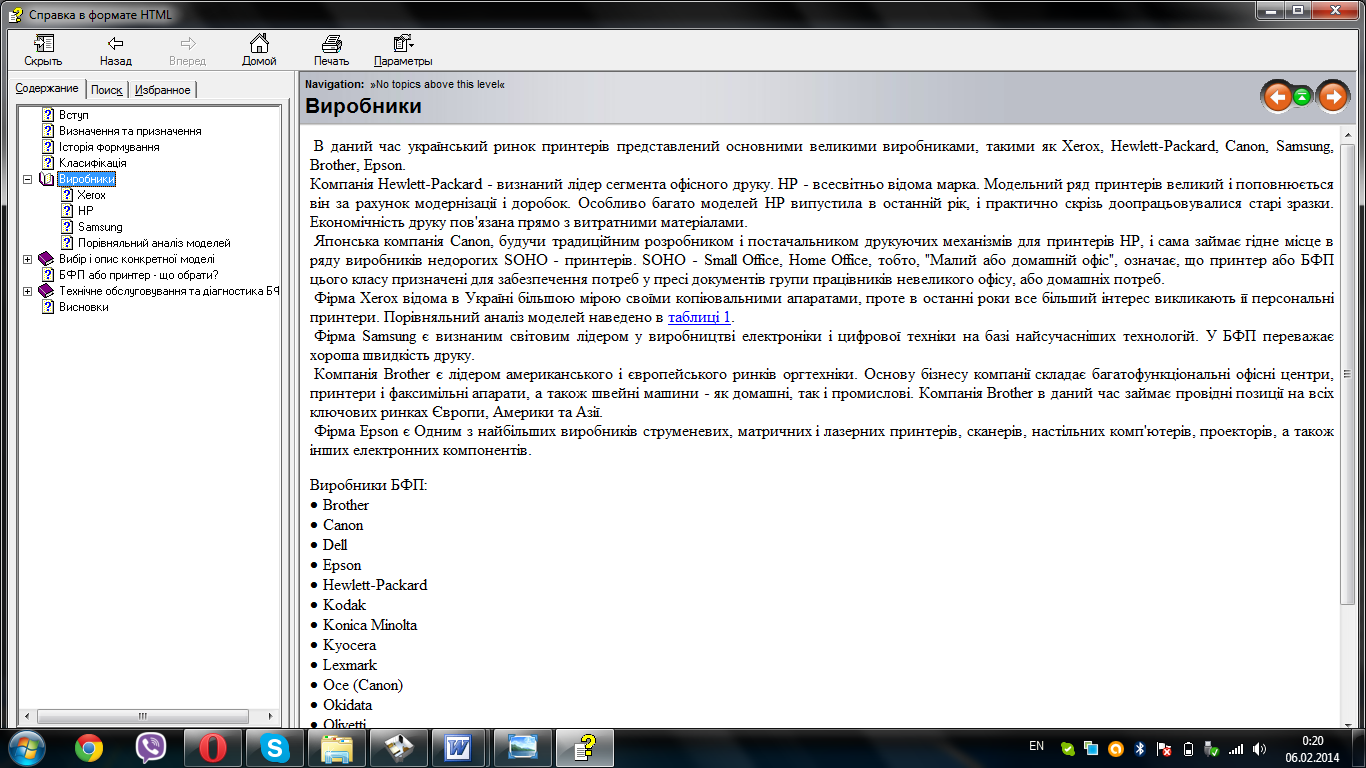Click topic icon beside Samsung
Viewport: 1366px width, 768px height.
pos(66,227)
